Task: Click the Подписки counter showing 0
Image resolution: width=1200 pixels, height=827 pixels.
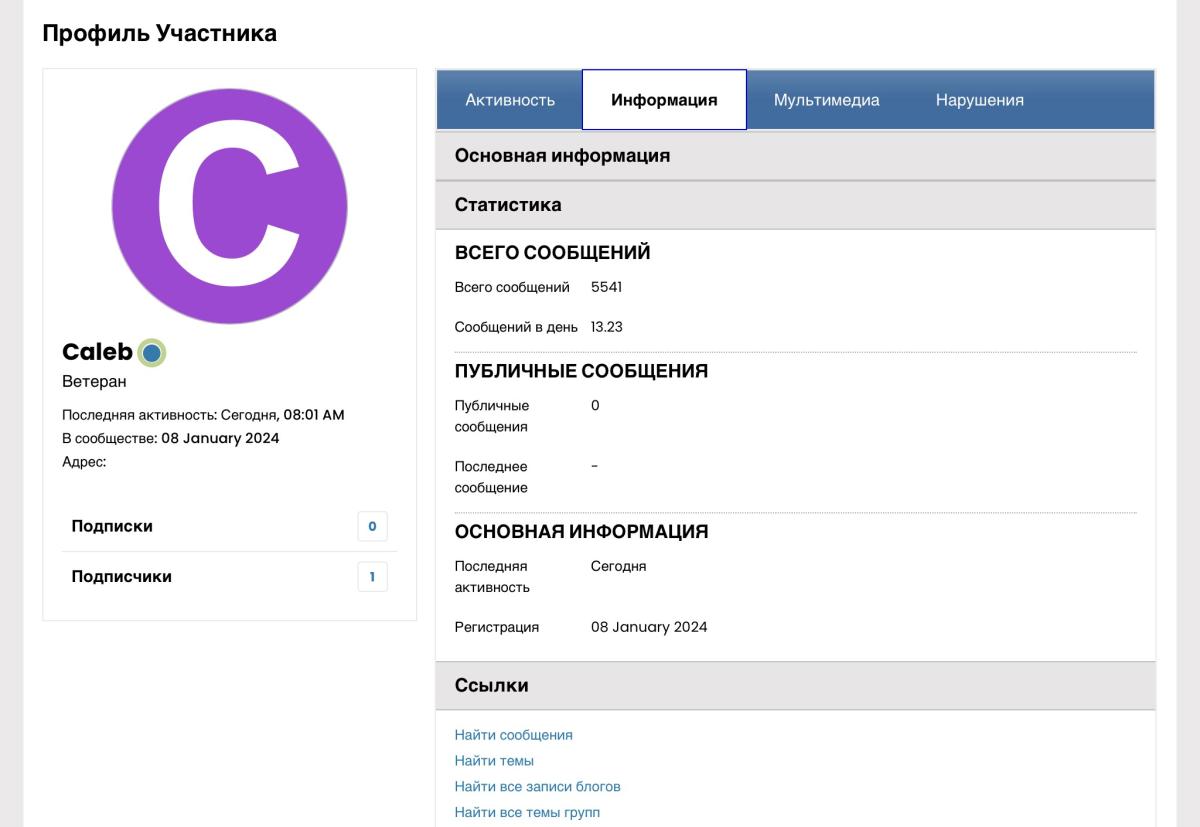Action: (x=372, y=526)
